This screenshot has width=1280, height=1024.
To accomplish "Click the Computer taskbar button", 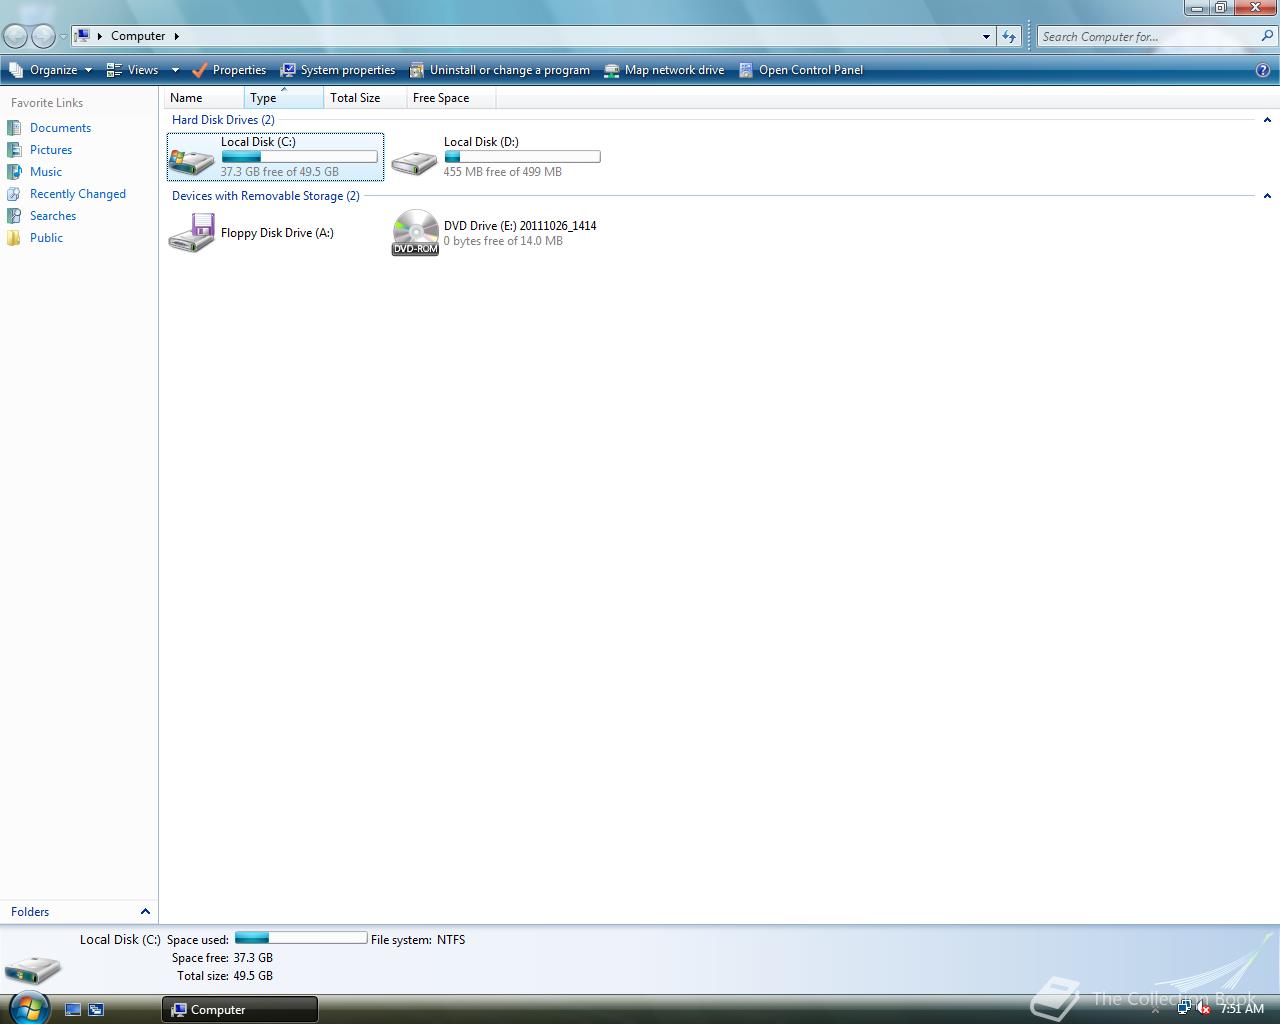I will 240,1010.
